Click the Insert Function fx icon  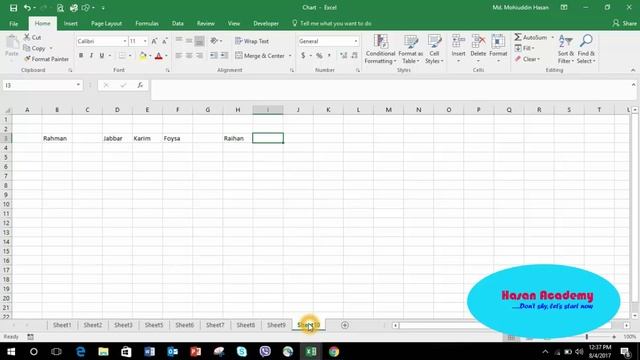tap(140, 85)
